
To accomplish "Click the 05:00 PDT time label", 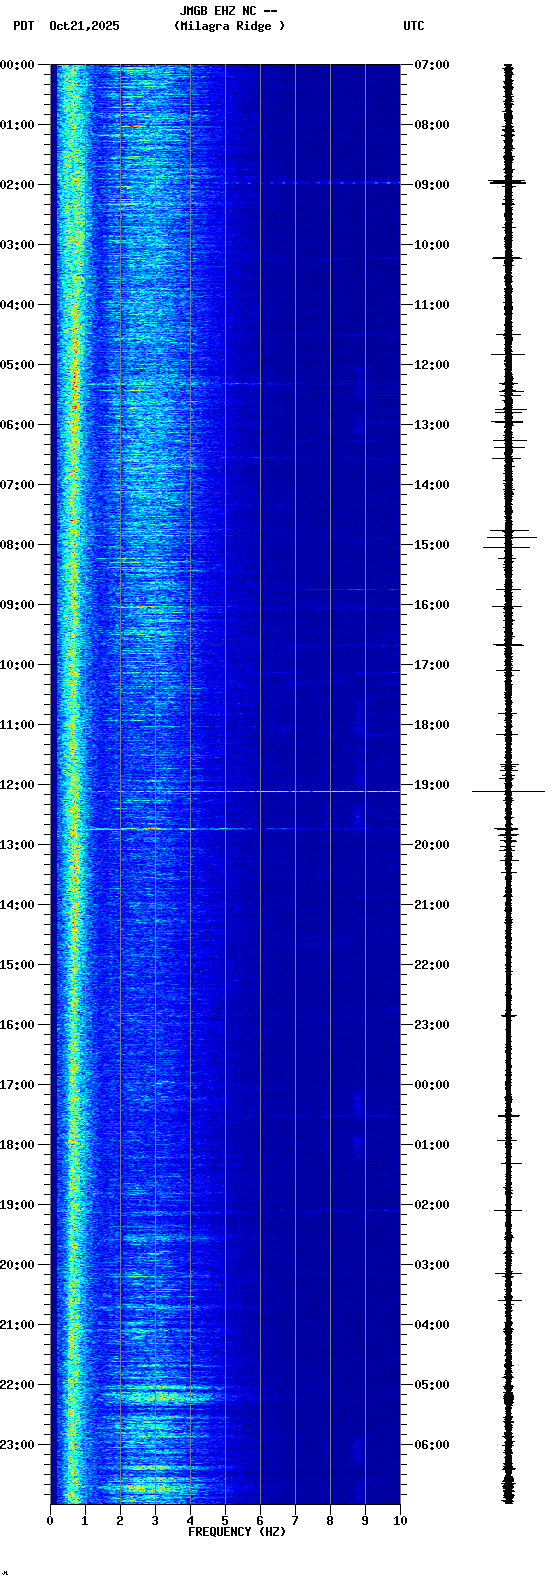I will pyautogui.click(x=18, y=365).
